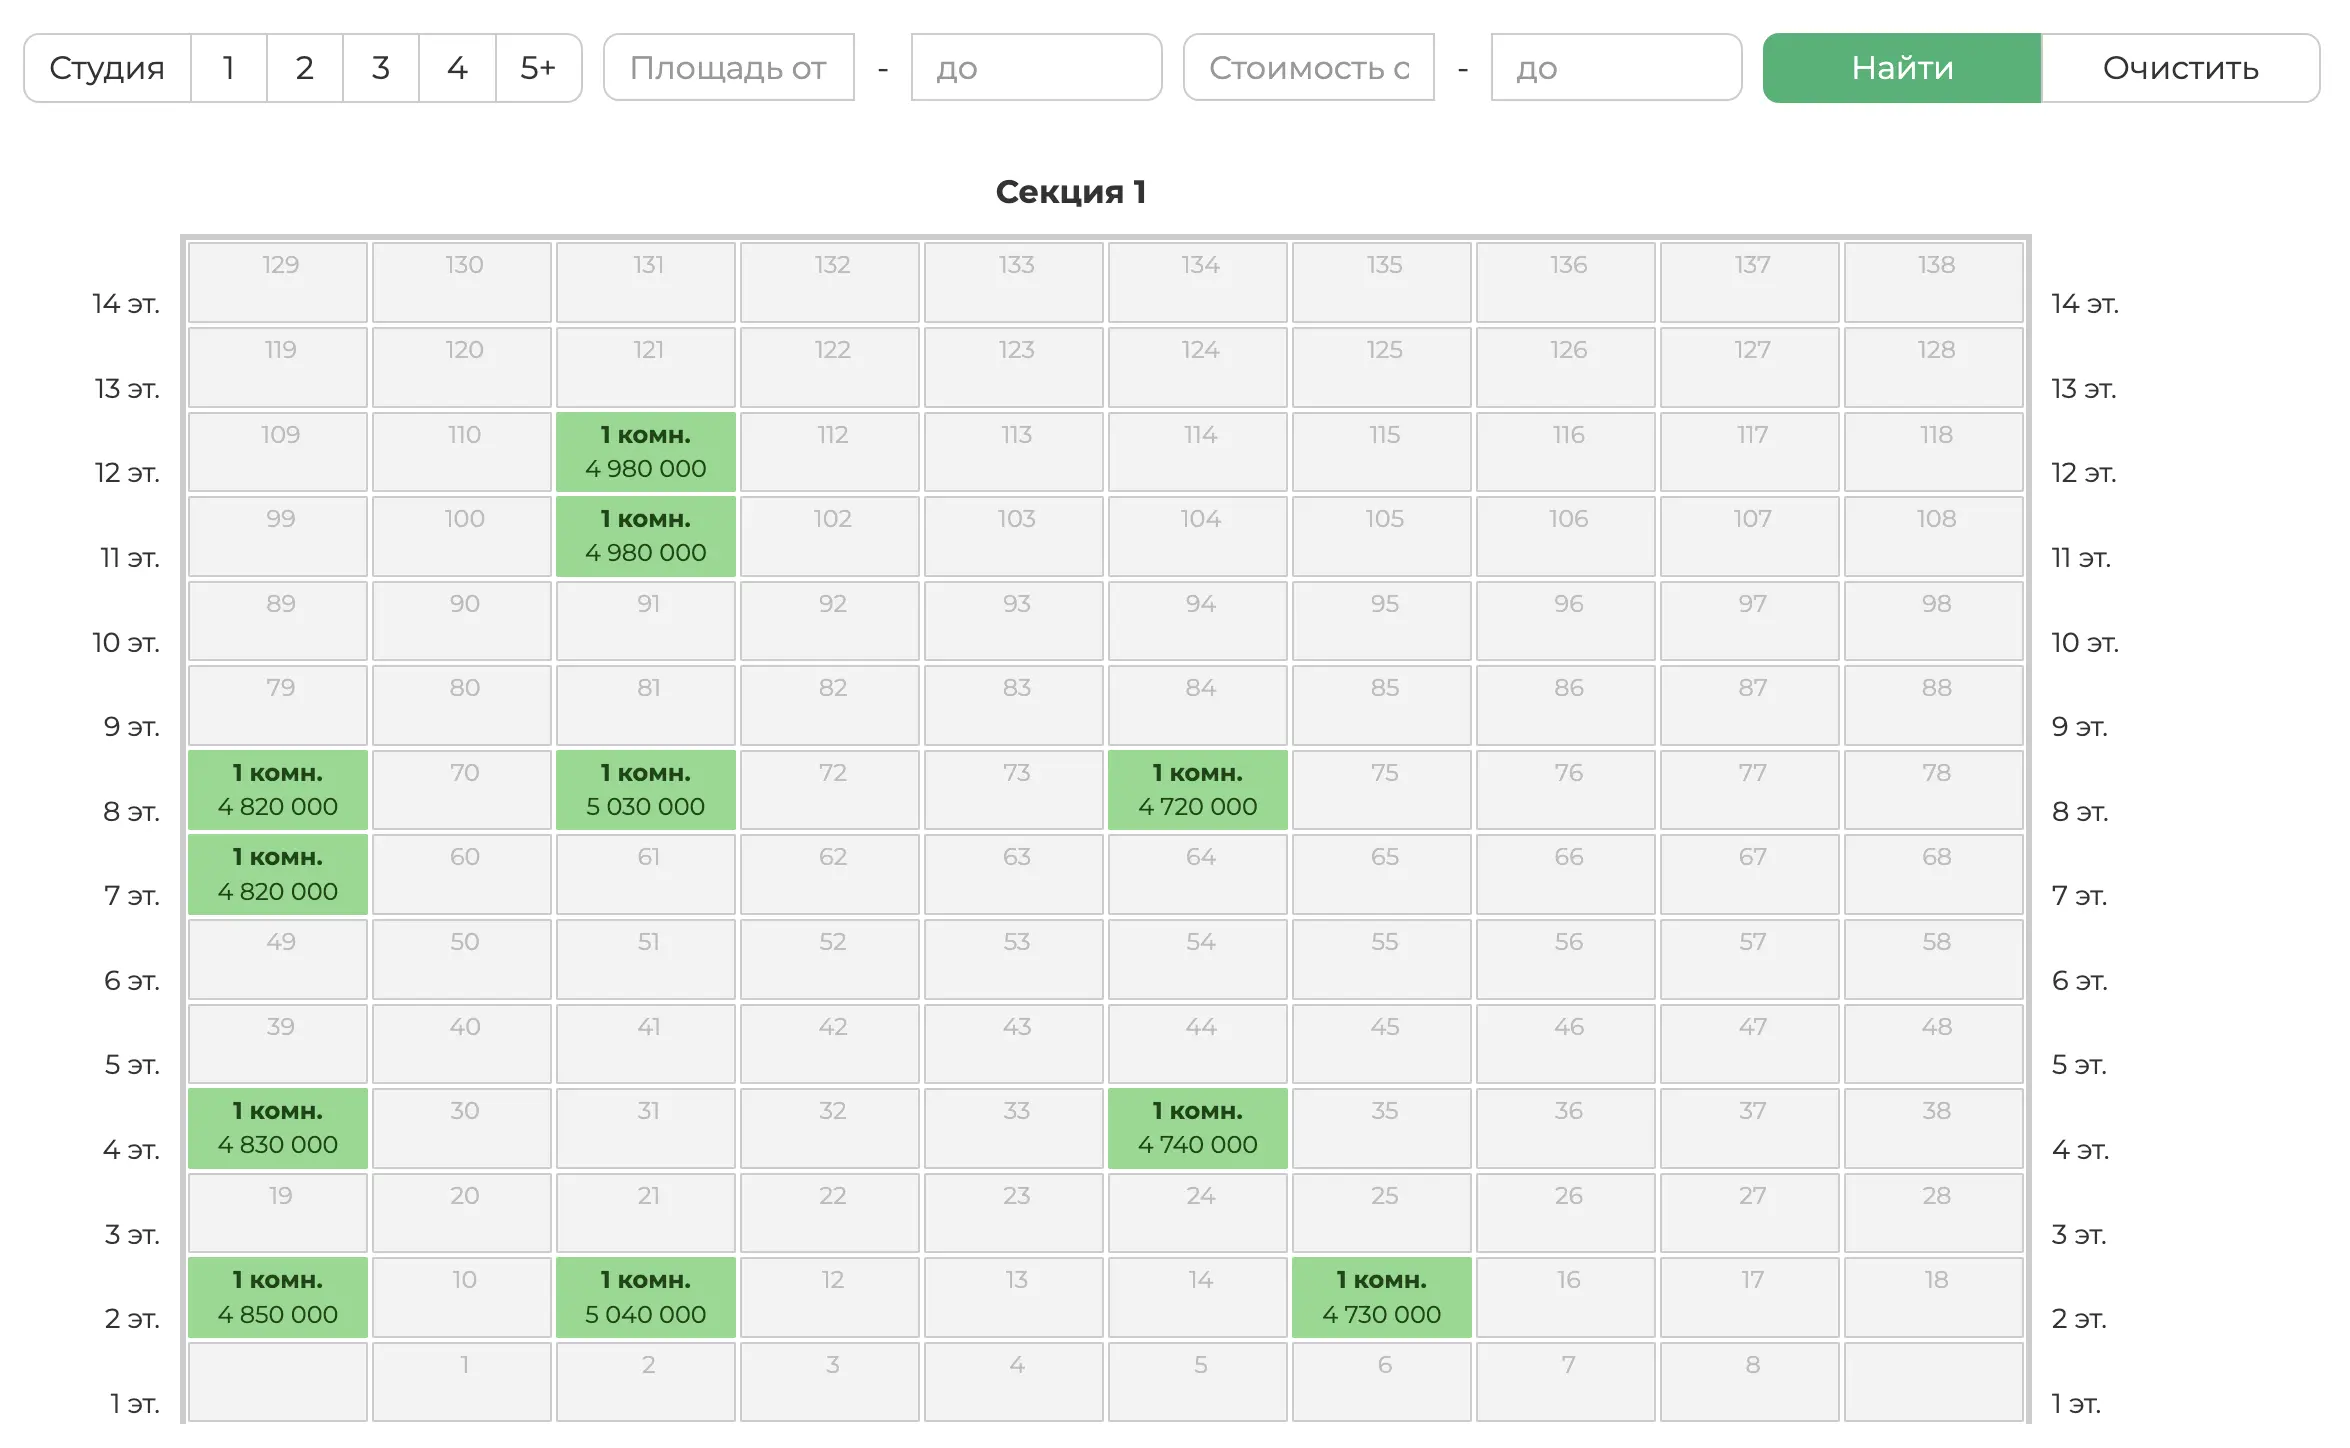This screenshot has height=1448, width=2350.
Task: Select the 3-room filter button
Action: point(380,68)
